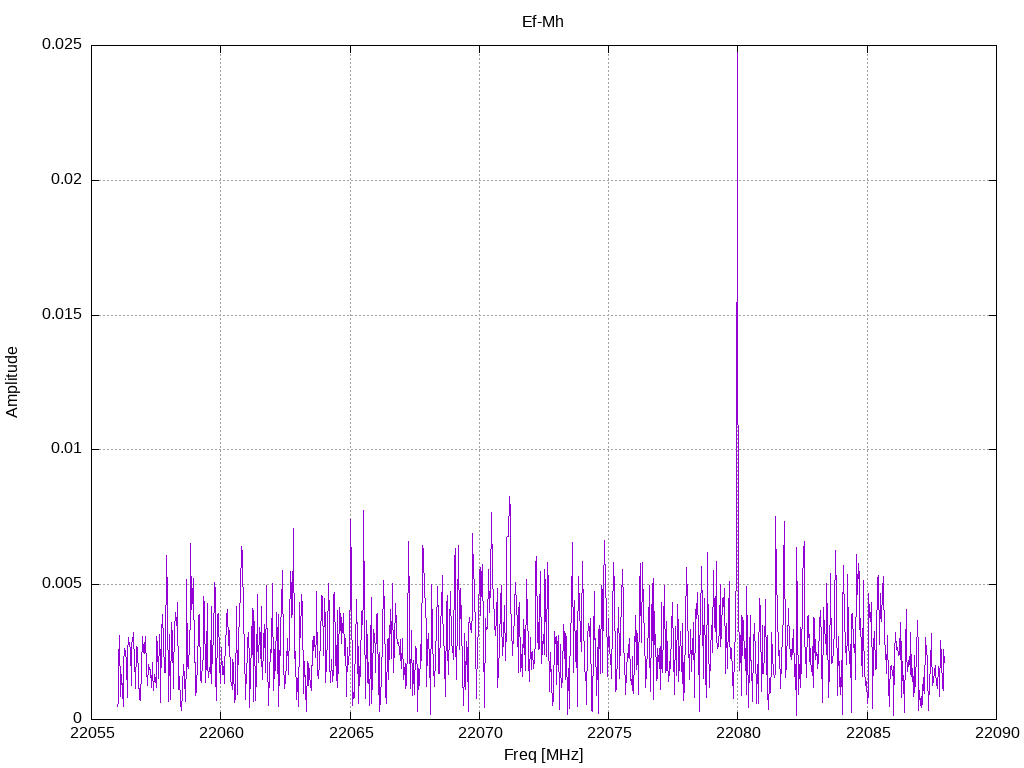1024x768 pixels.
Task: Click the spike shoulder at 0.0155 amplitude
Action: [736, 303]
